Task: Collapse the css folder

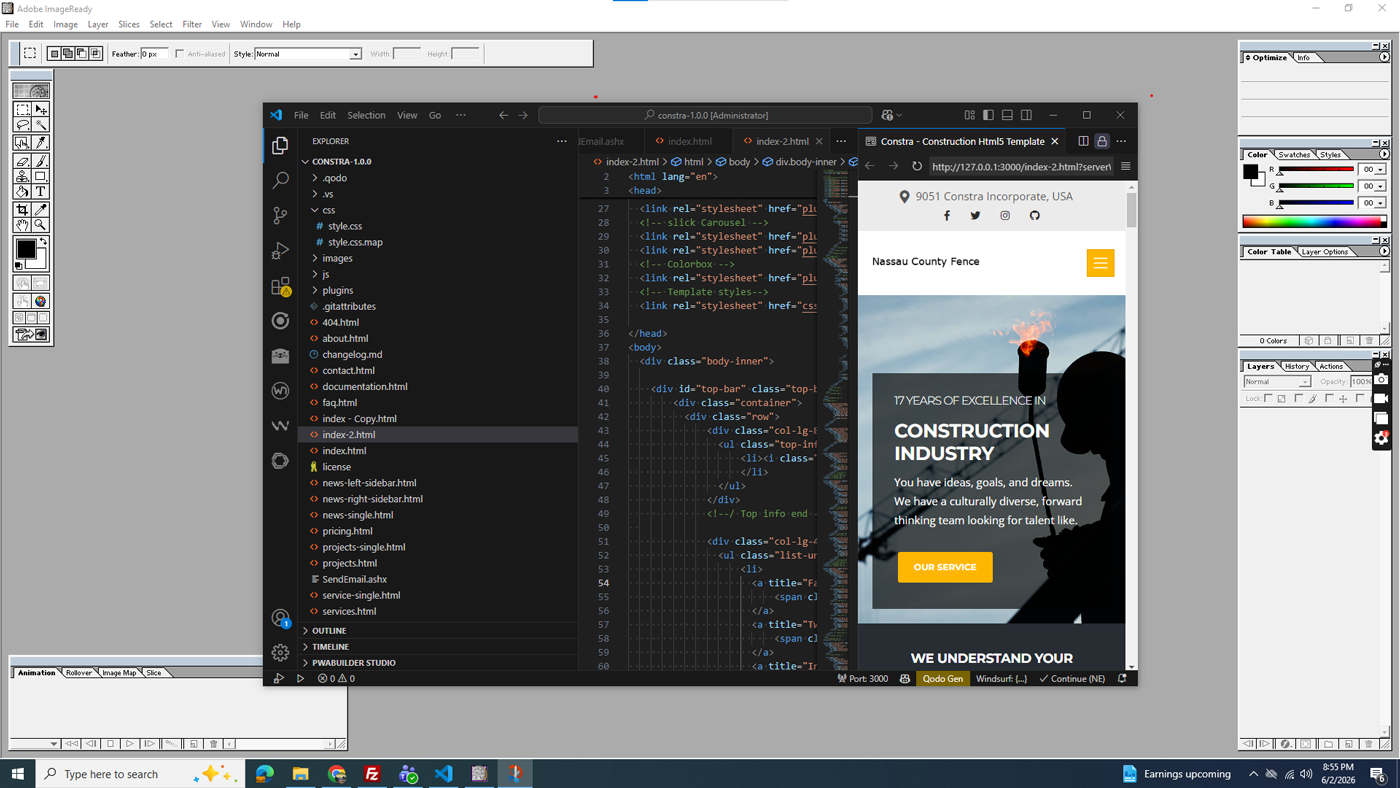Action: coord(315,210)
